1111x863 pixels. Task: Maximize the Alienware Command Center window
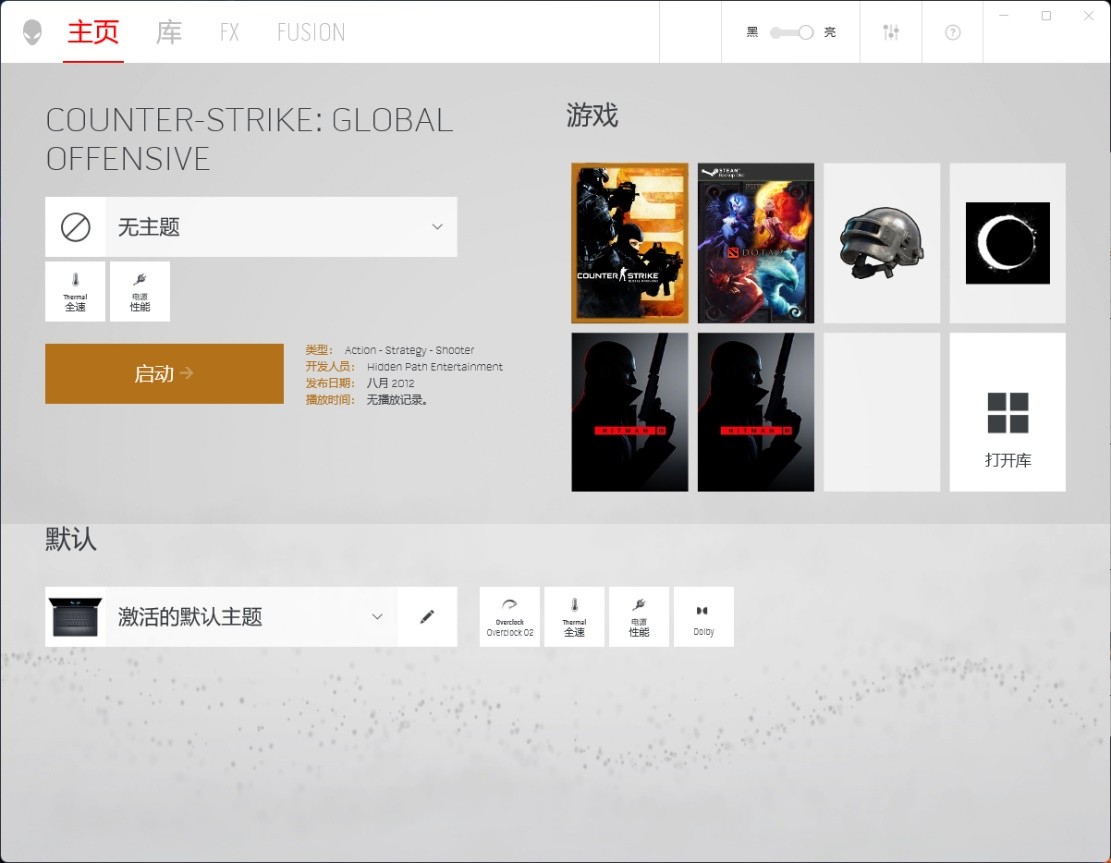tap(1046, 16)
